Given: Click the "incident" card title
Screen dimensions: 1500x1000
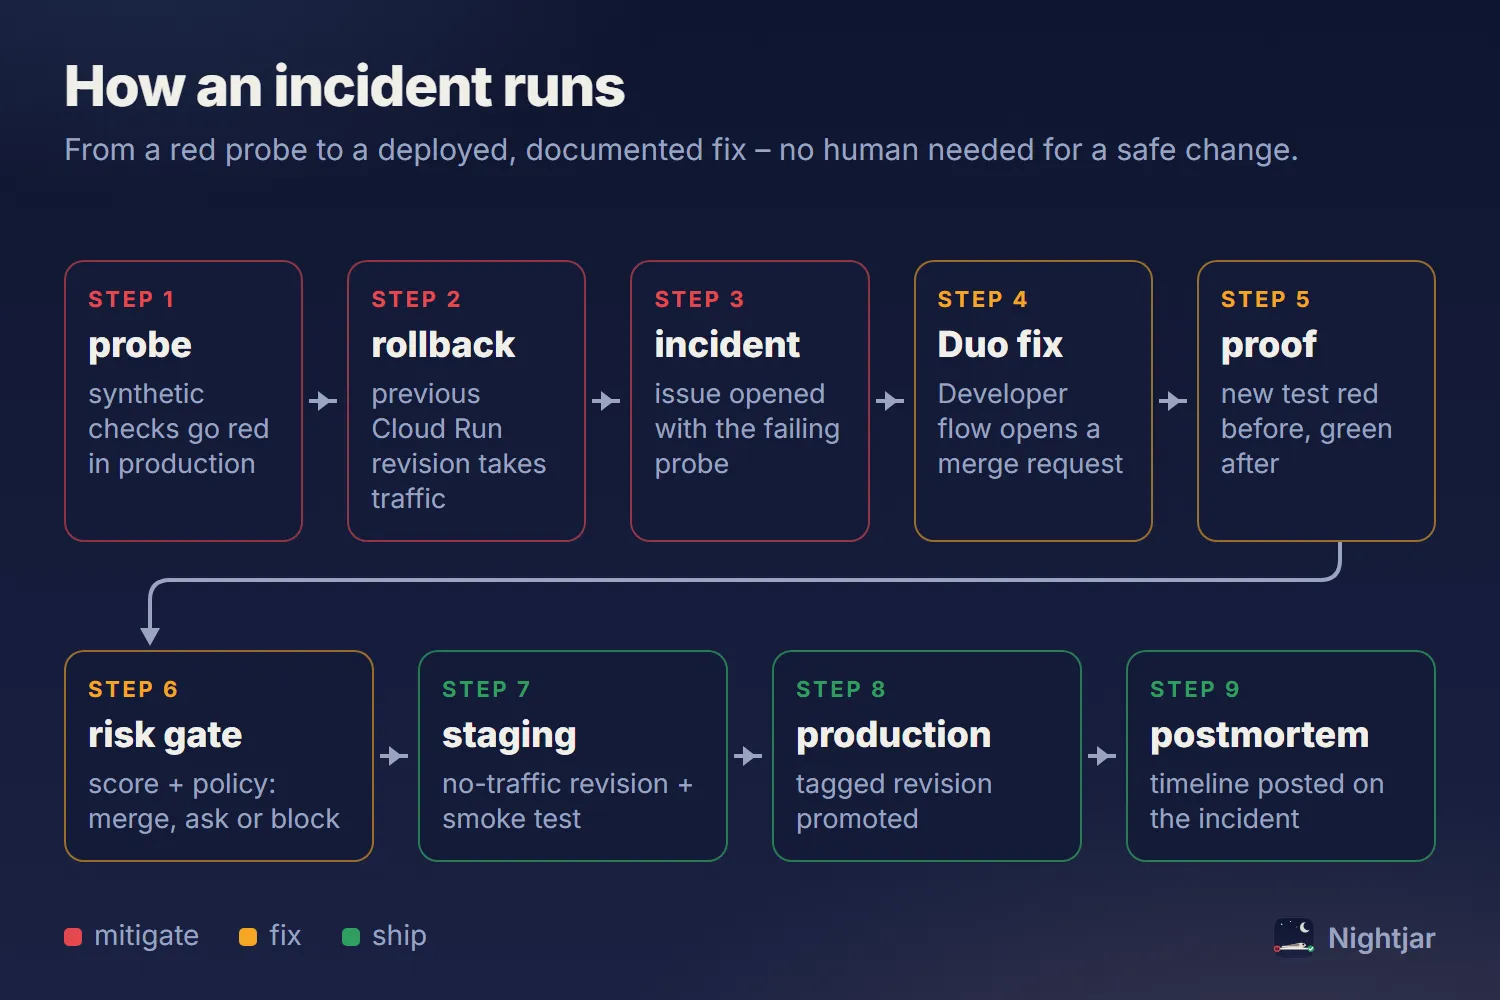Looking at the screenshot, I should (x=727, y=345).
